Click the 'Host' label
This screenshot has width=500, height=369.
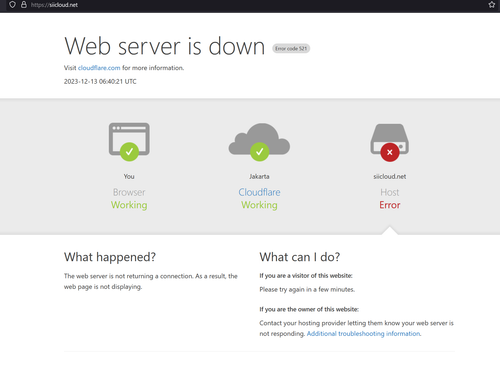(390, 192)
